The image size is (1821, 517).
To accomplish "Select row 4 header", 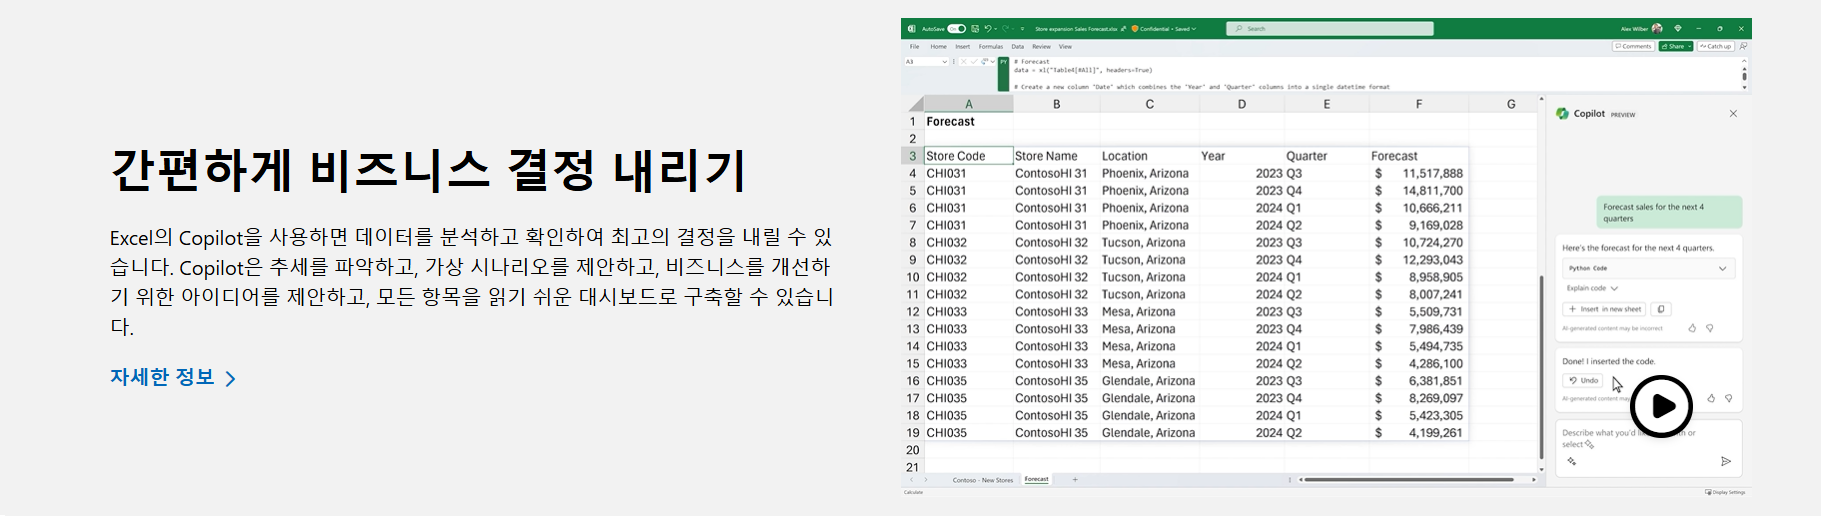I will pyautogui.click(x=912, y=173).
